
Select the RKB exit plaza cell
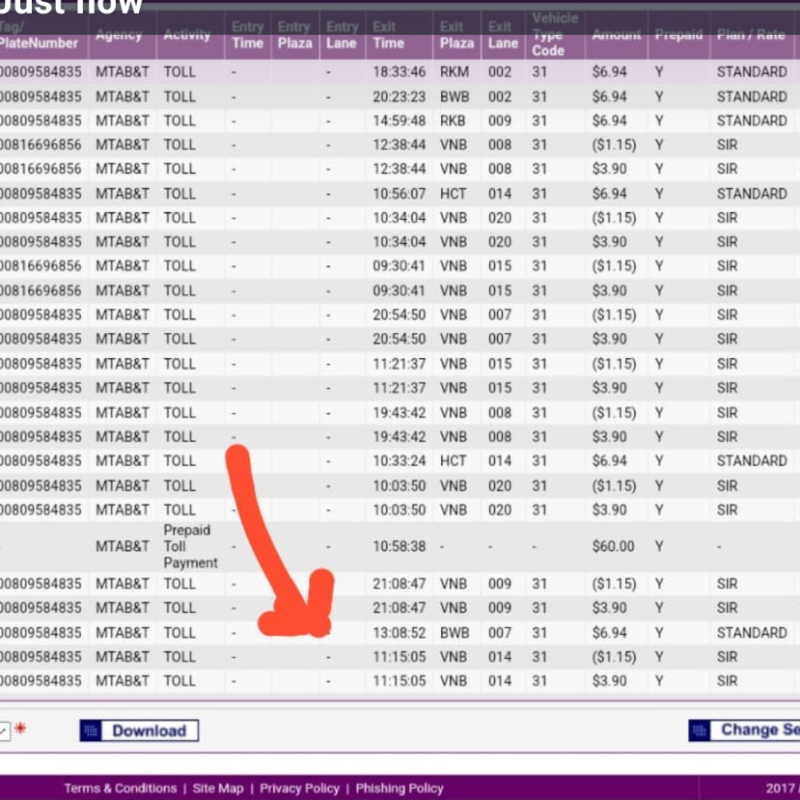tap(453, 121)
